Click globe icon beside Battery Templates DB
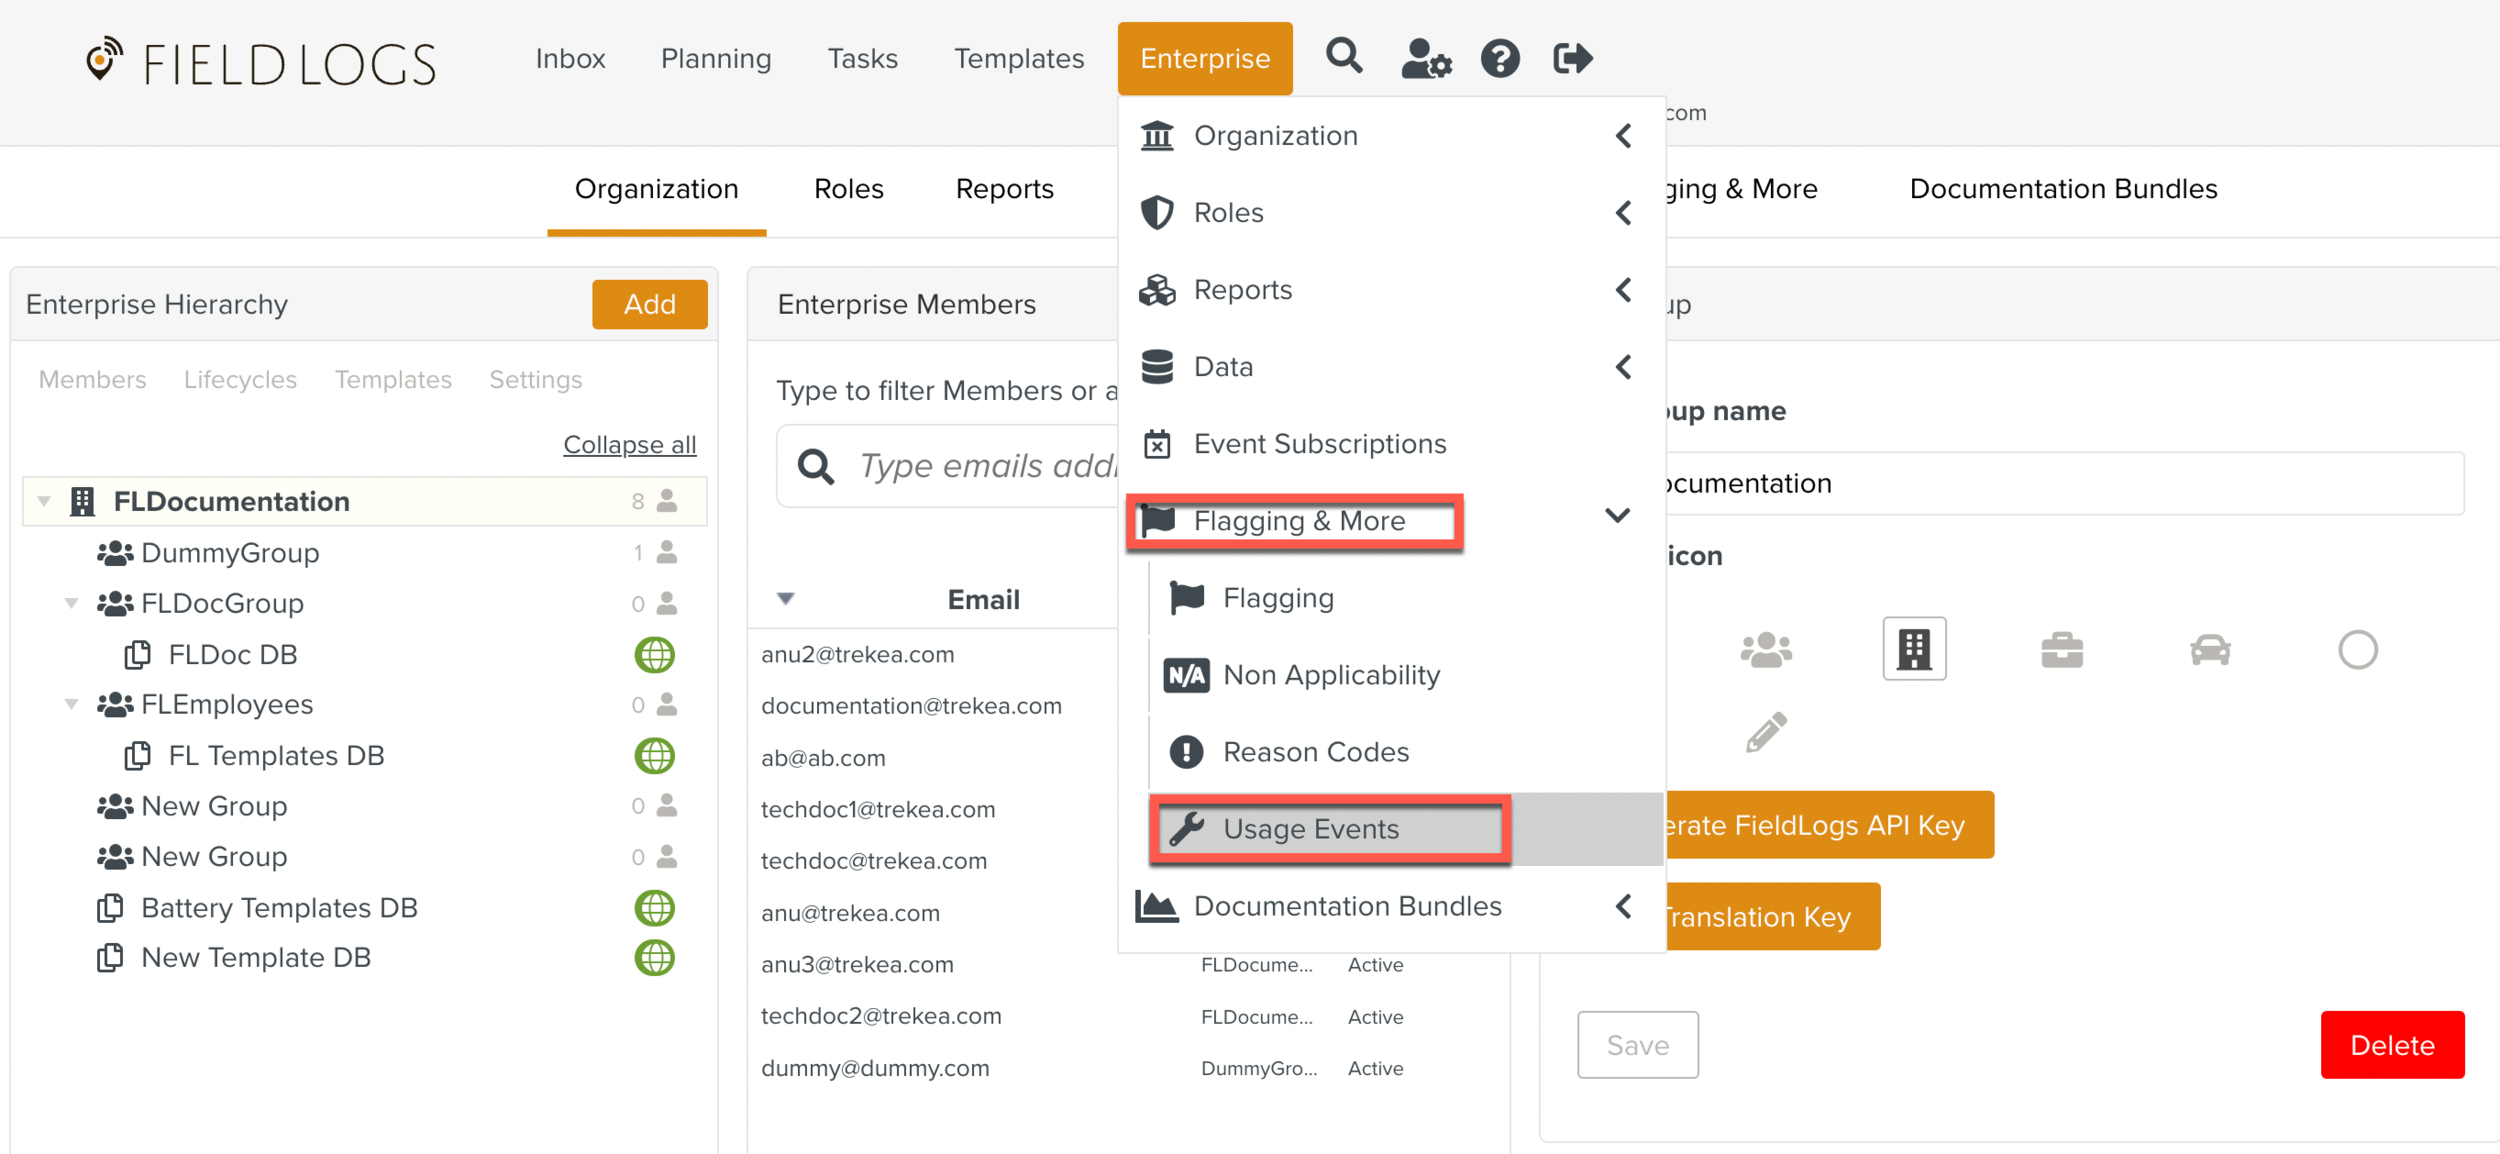Screen dimensions: 2500x1154 click(x=655, y=908)
